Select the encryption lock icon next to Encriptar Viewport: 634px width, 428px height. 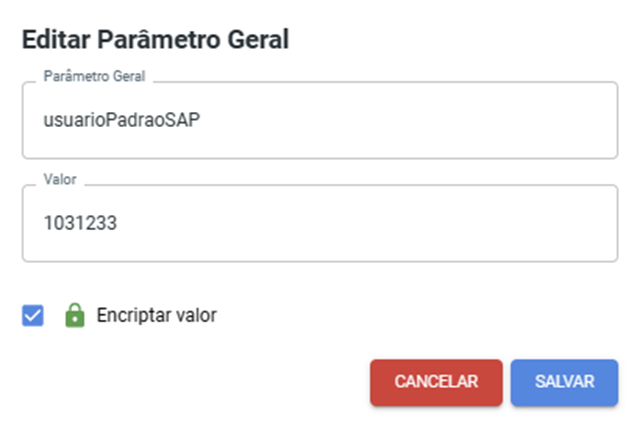point(75,315)
